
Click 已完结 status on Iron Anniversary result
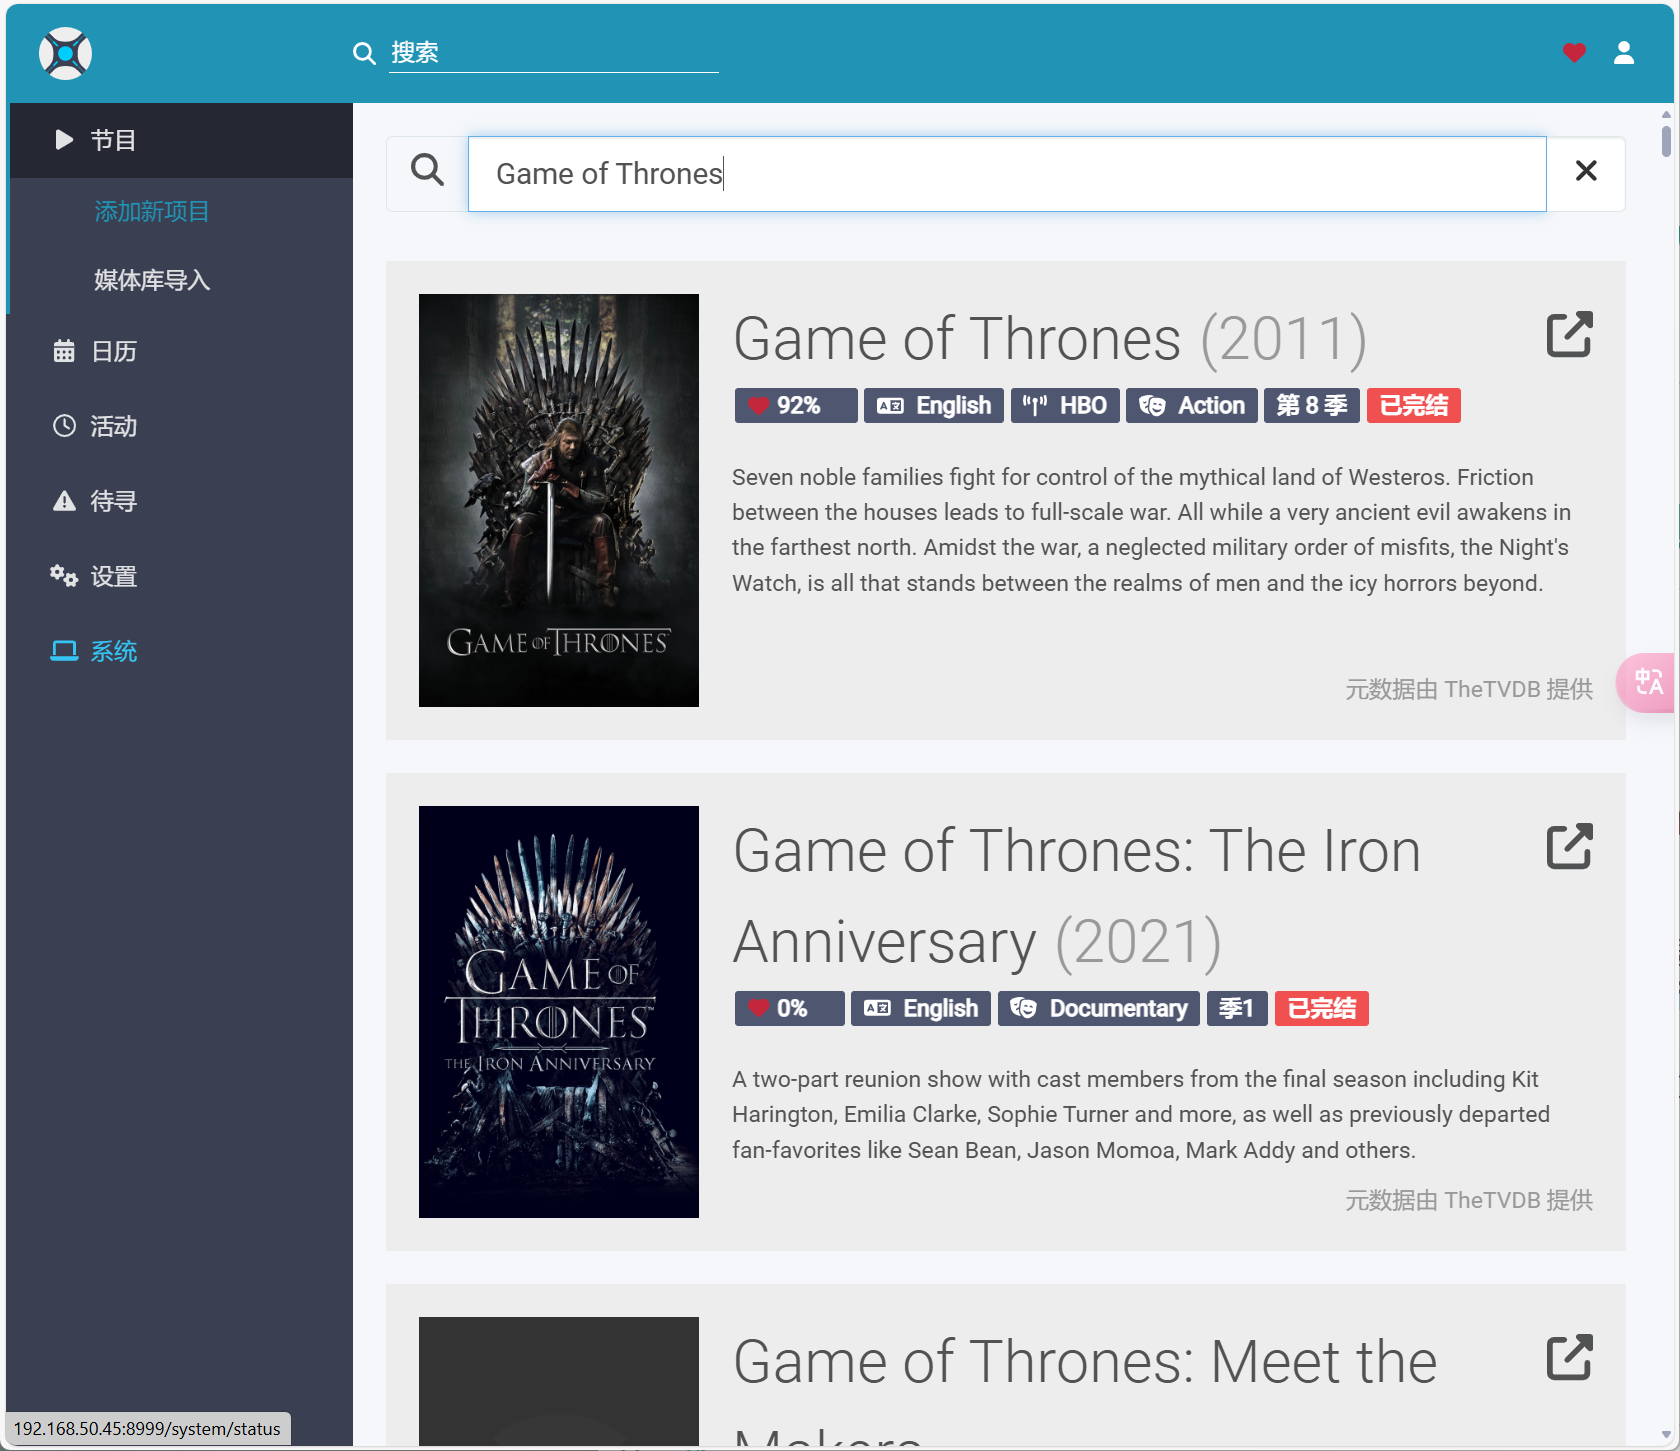pos(1322,1009)
